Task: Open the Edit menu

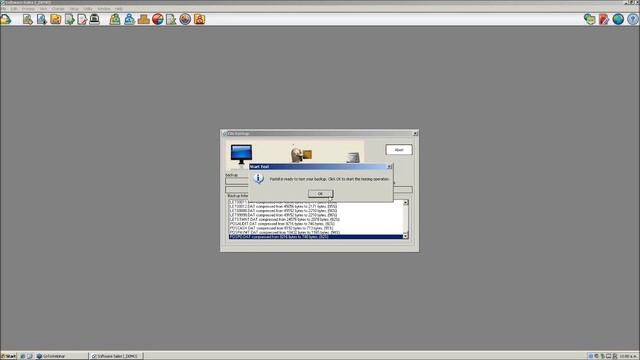Action: coord(14,9)
